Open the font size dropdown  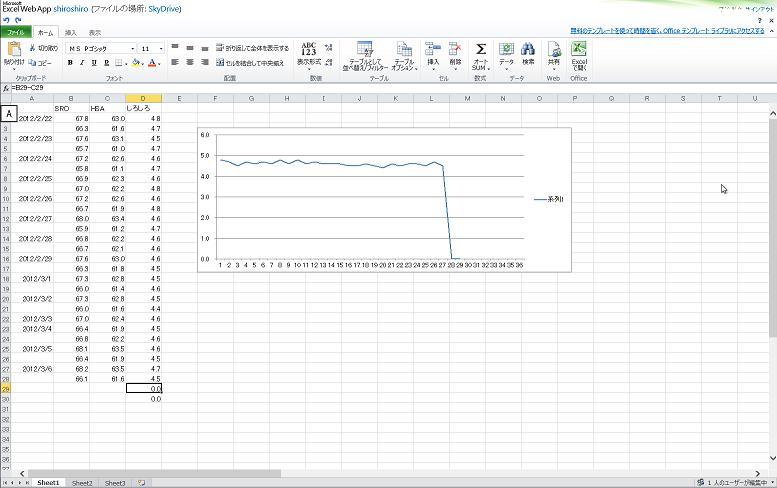coord(161,48)
